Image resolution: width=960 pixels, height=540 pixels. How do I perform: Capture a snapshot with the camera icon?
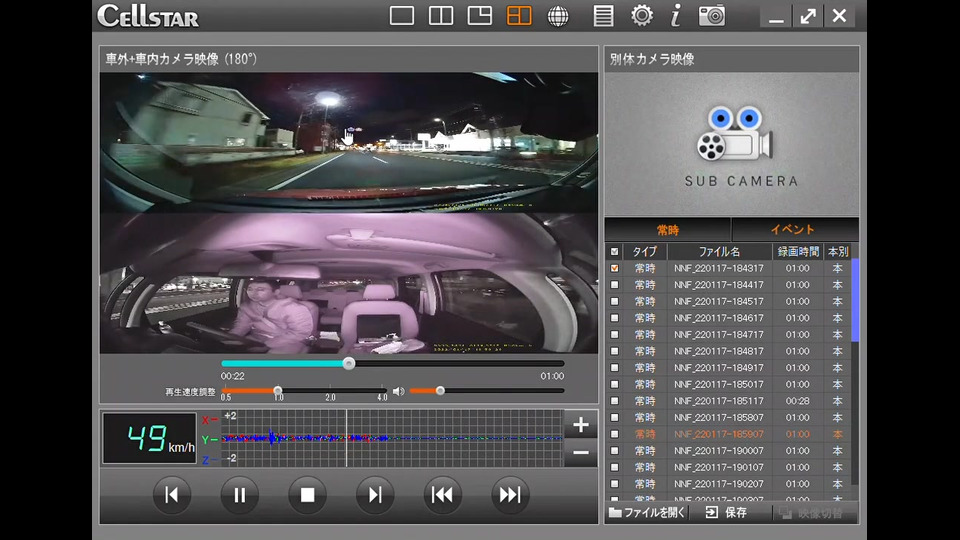coord(712,16)
